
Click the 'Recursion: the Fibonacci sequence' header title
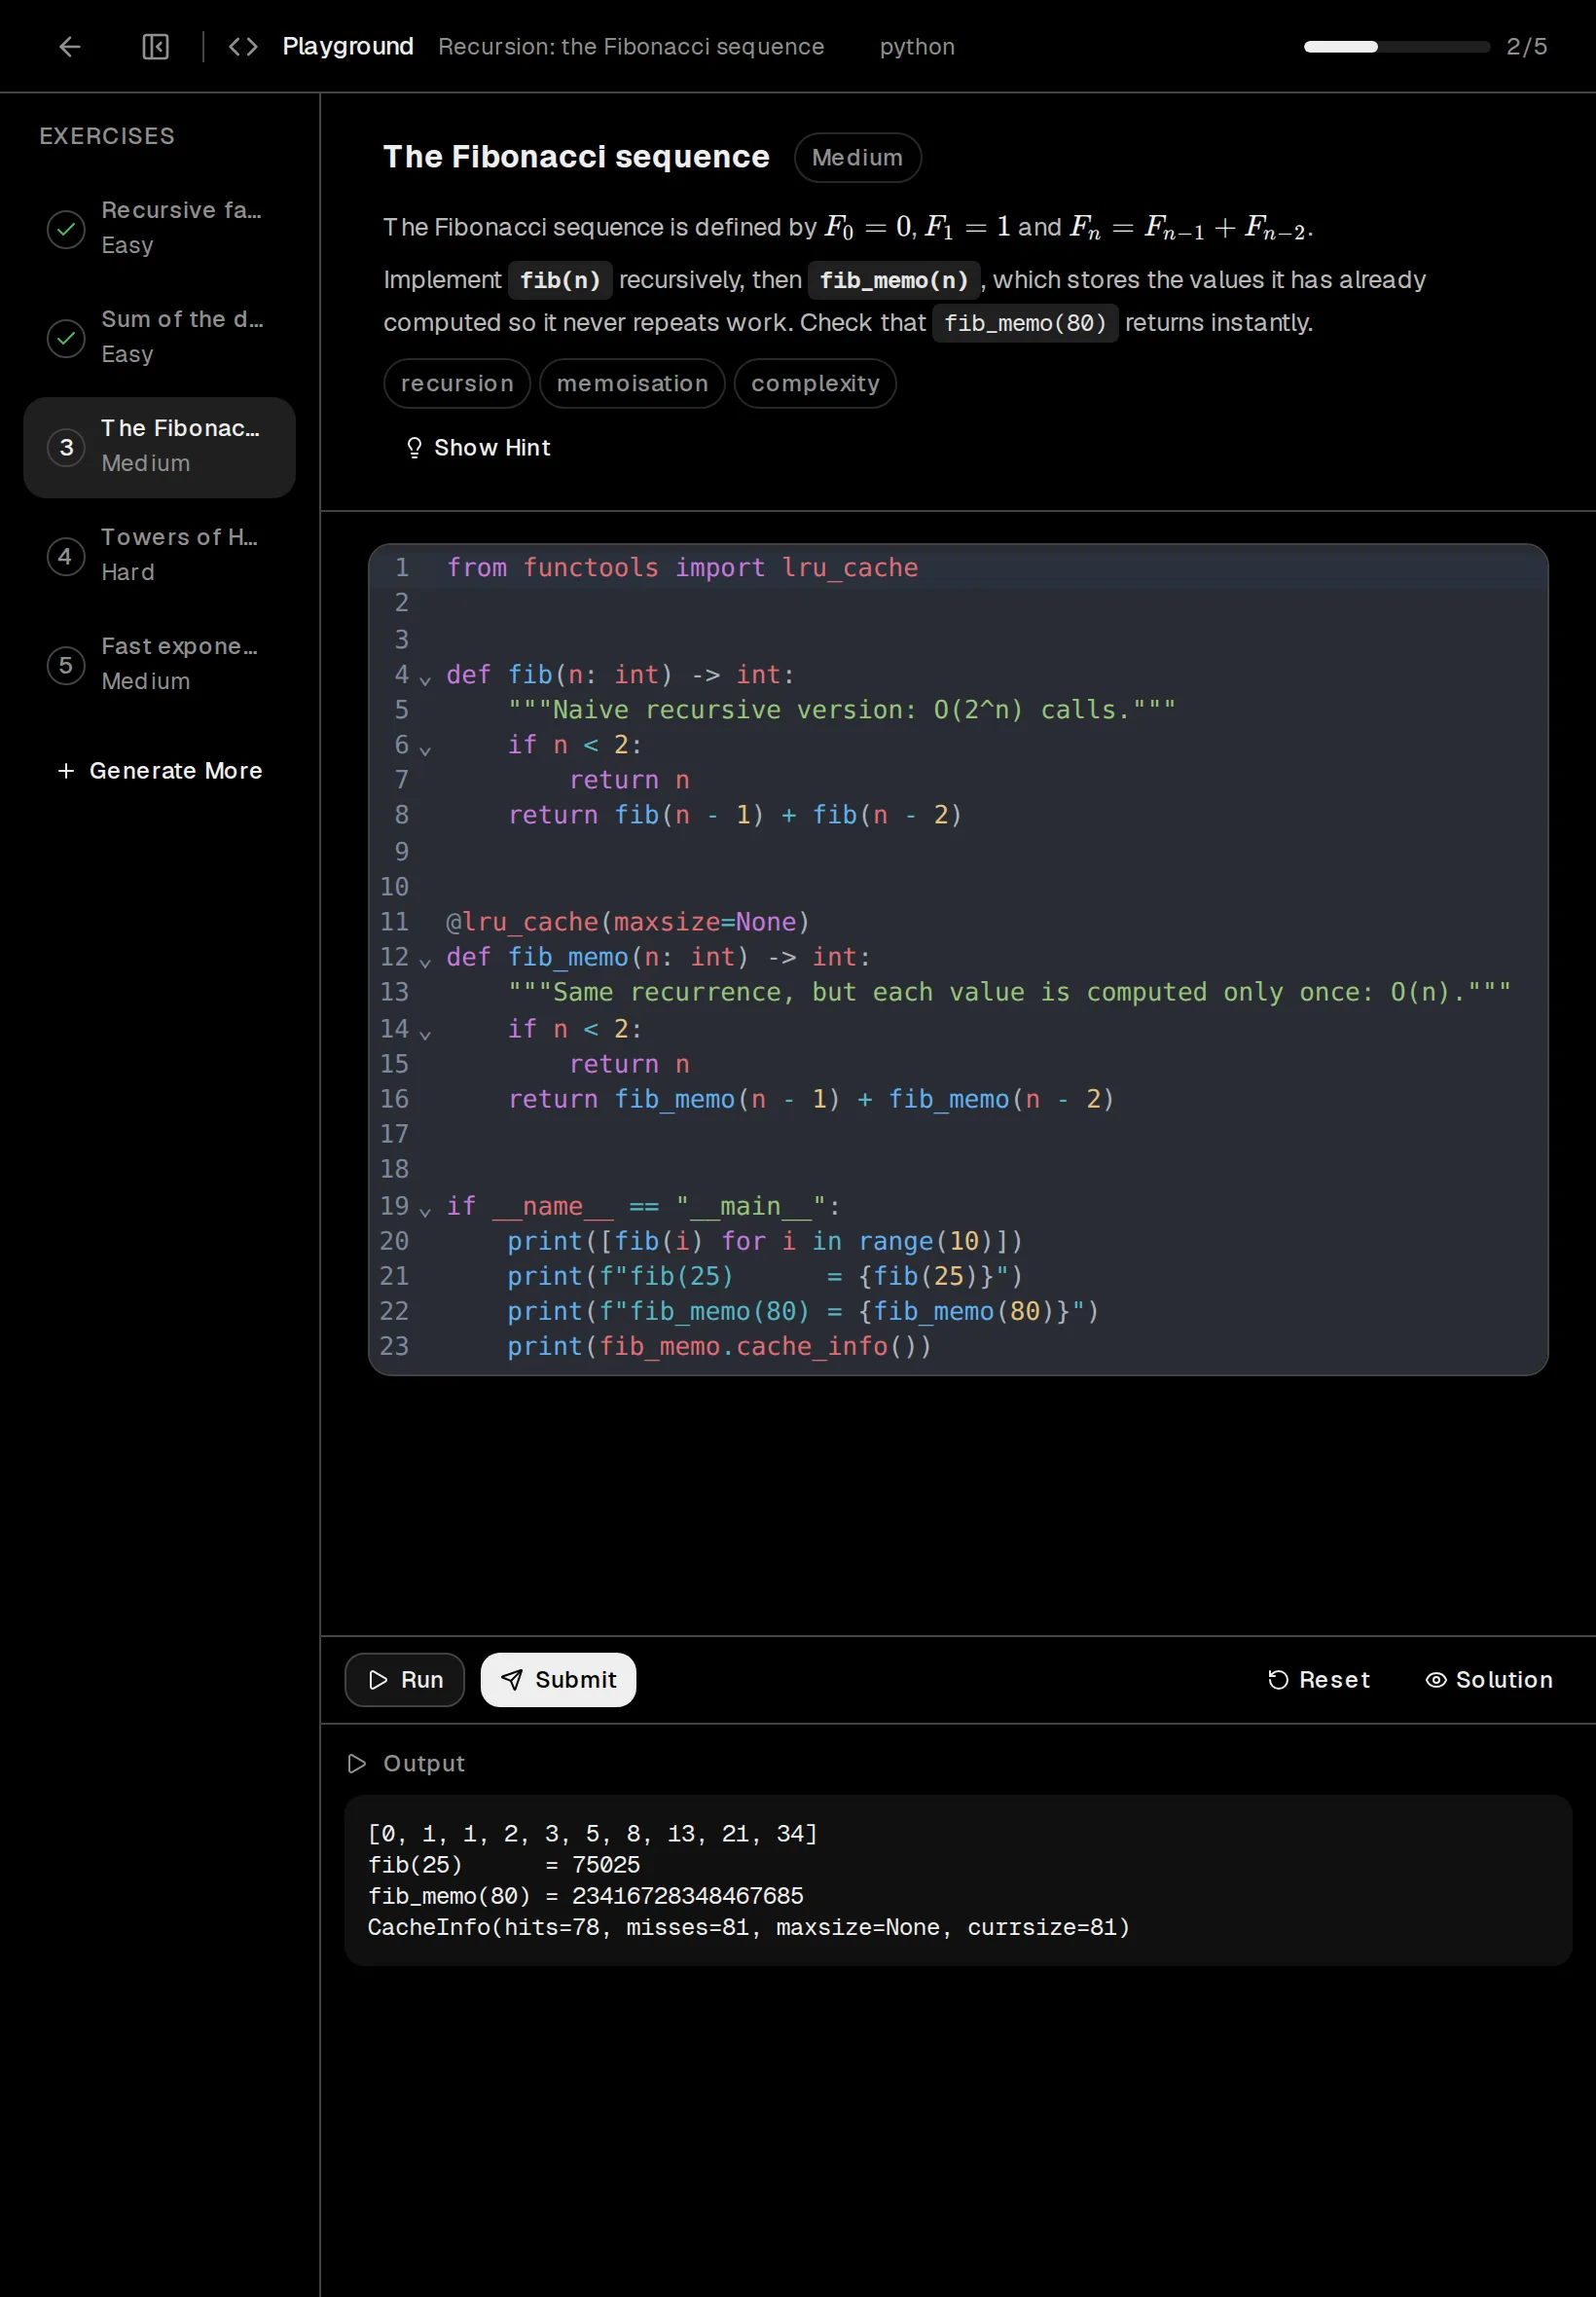(631, 47)
